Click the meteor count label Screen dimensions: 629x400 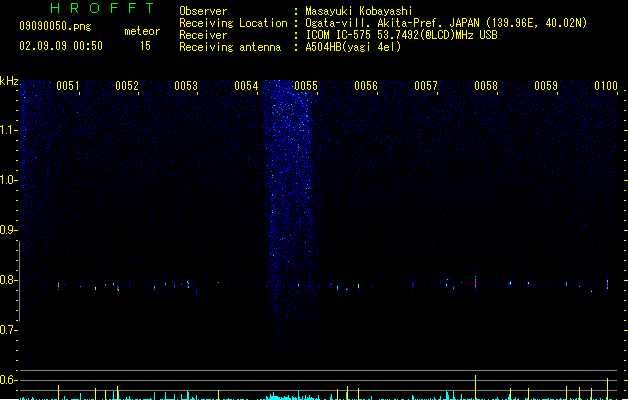142,31
